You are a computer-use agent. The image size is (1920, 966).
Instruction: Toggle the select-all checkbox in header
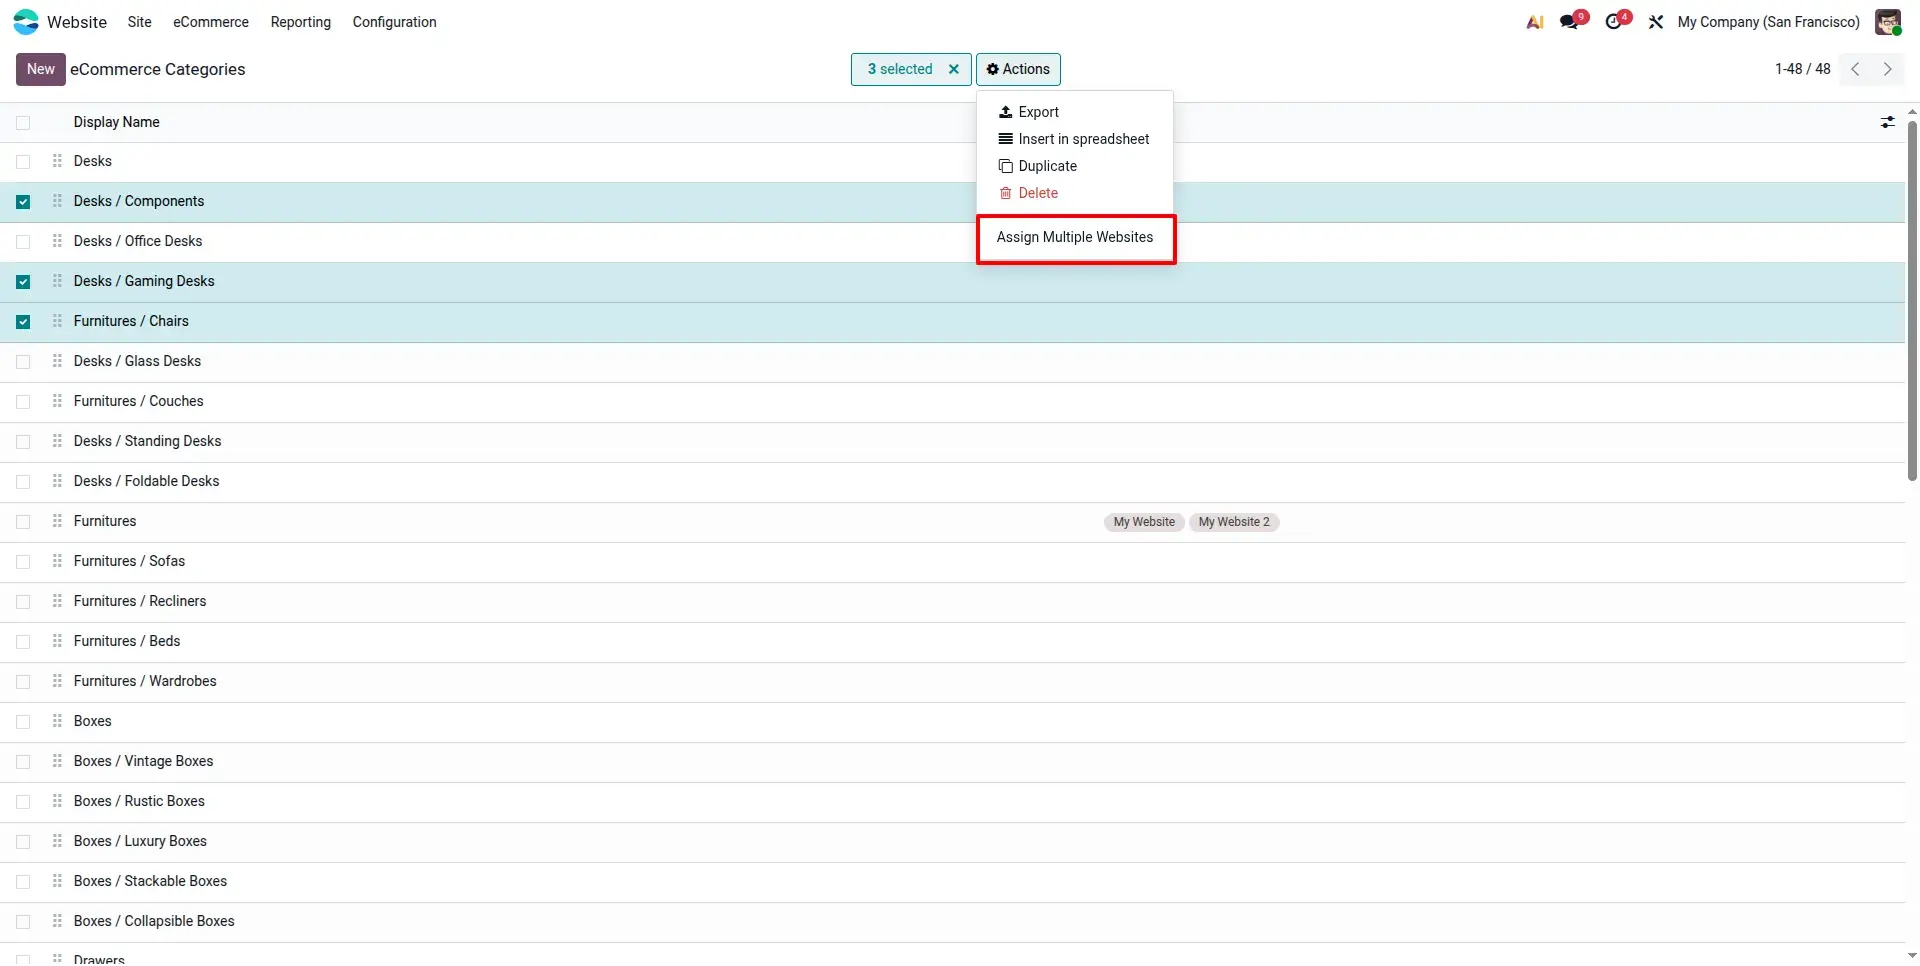[23, 122]
